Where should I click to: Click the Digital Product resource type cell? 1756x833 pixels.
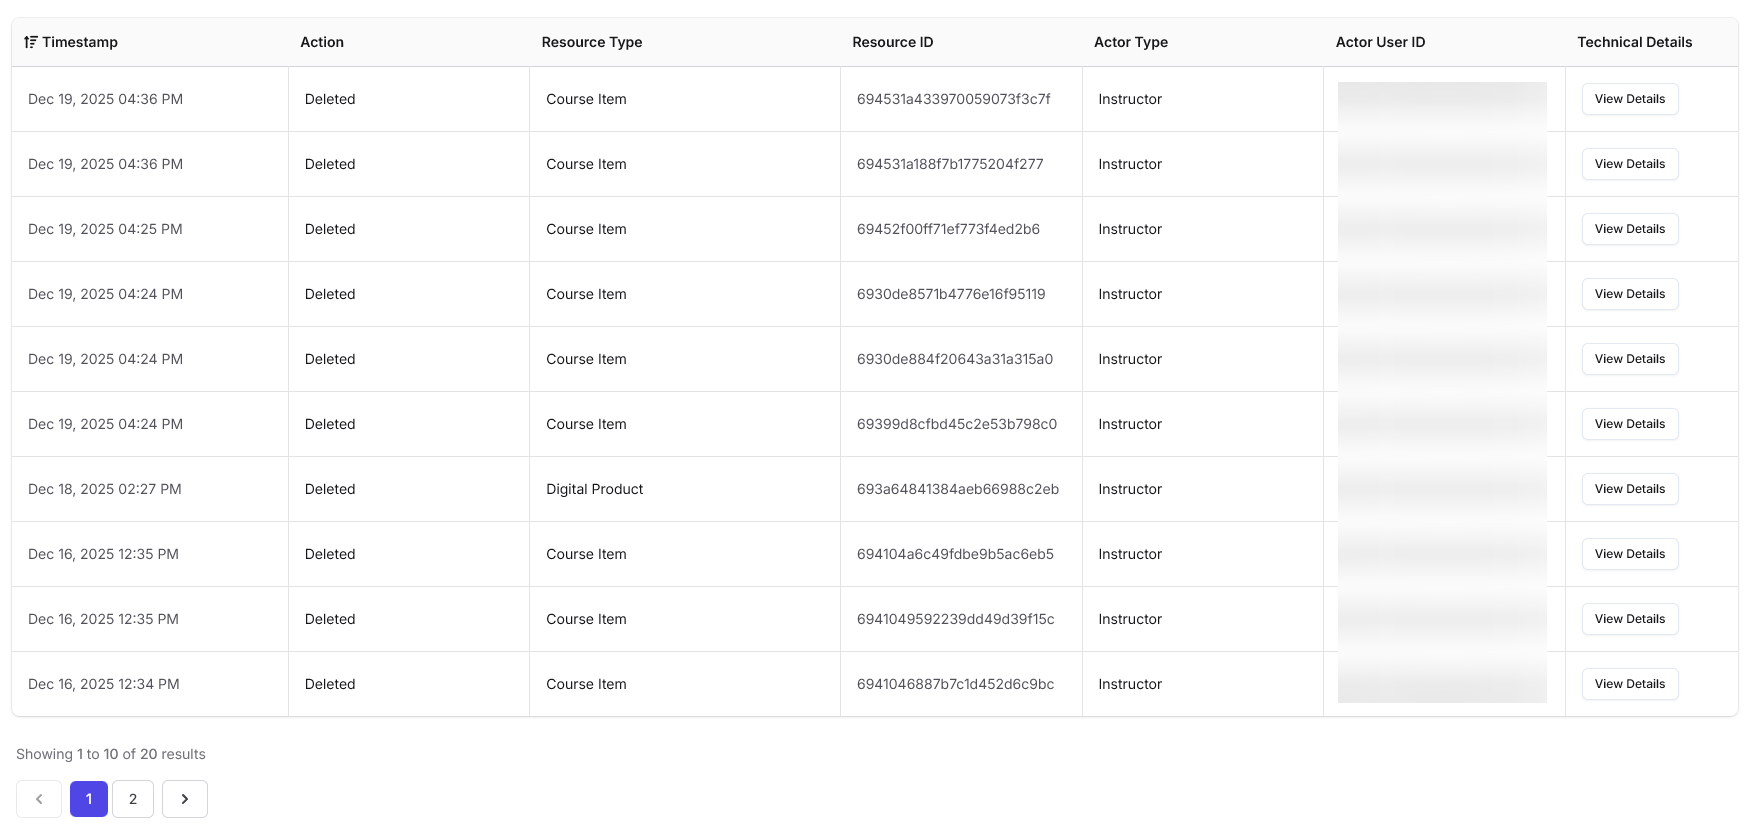tap(594, 489)
